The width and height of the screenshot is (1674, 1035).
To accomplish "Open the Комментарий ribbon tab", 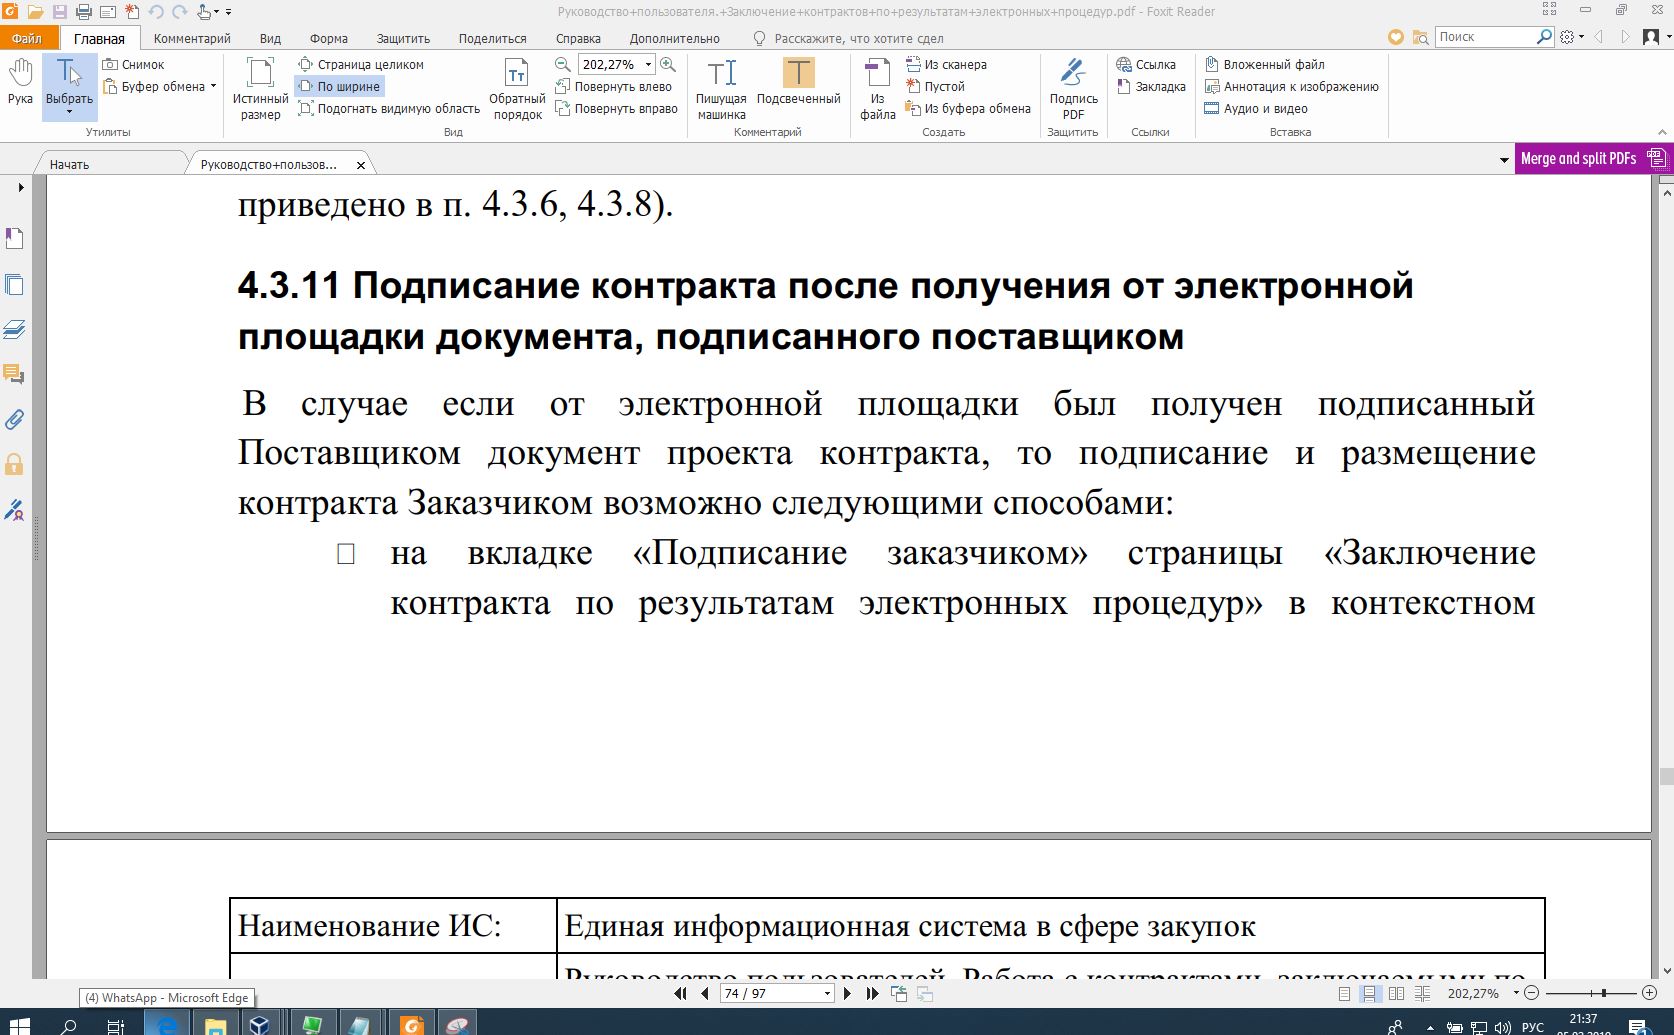I will pos(192,38).
